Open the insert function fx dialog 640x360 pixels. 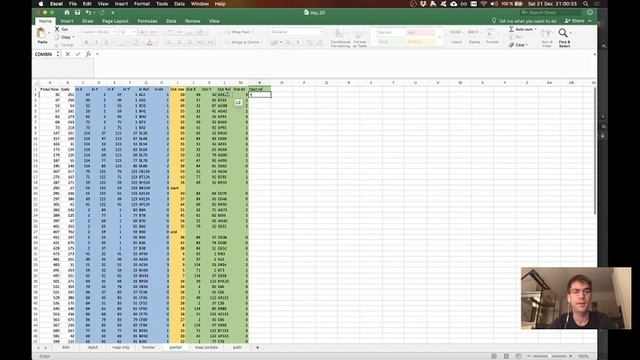[x=88, y=54]
